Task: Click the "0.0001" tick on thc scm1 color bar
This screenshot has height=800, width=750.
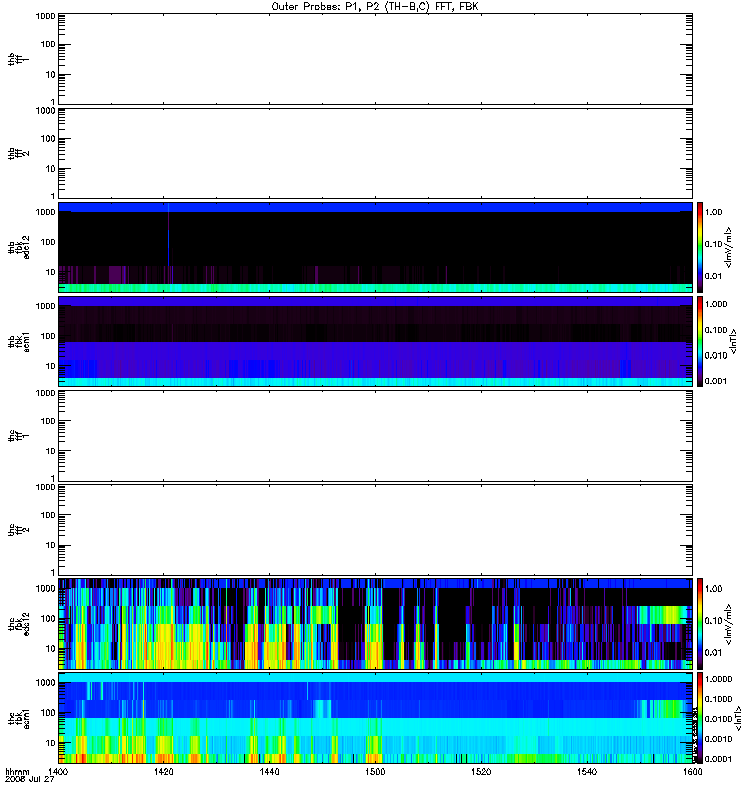Action: pos(718,759)
